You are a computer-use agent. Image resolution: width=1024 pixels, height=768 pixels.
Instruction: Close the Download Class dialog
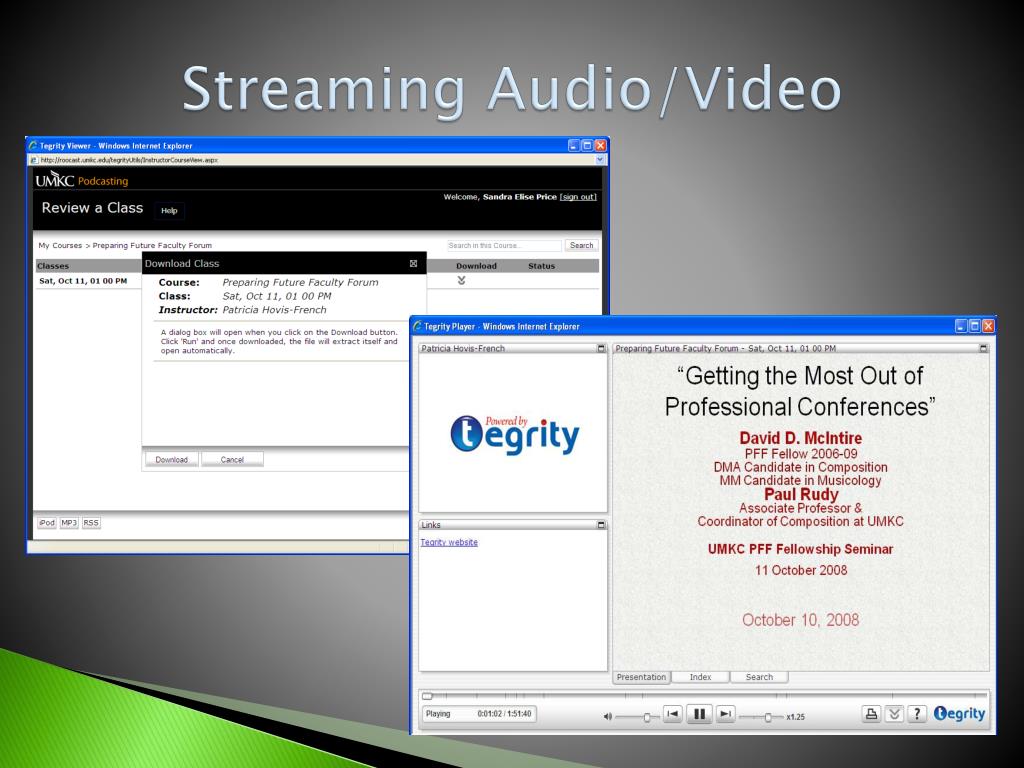coord(413,263)
